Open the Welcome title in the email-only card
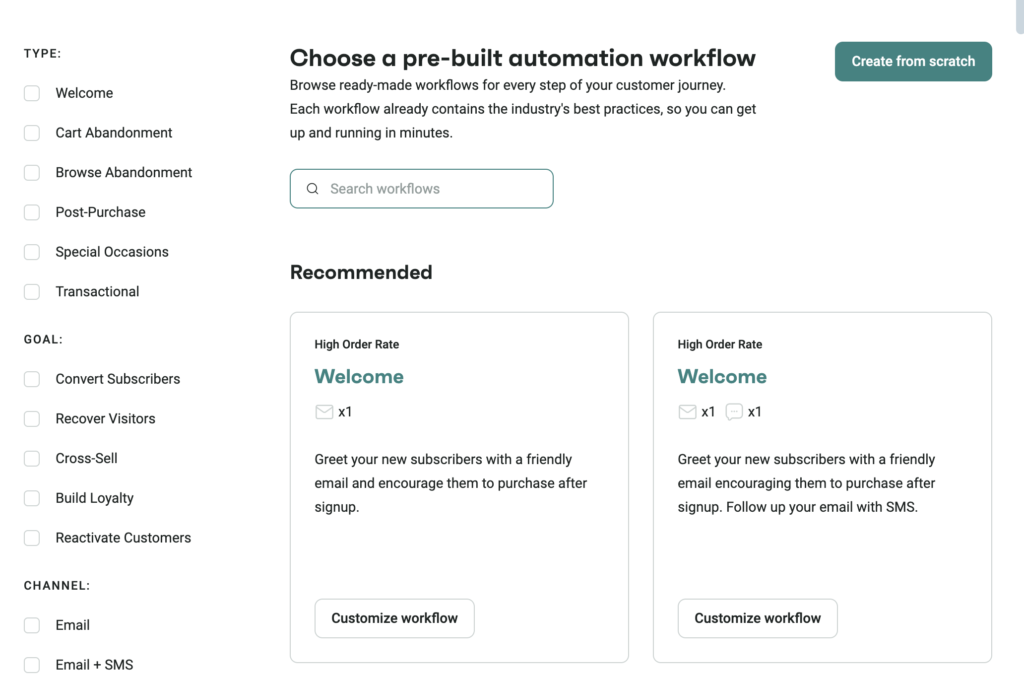The height and width of the screenshot is (680, 1024). [x=359, y=377]
